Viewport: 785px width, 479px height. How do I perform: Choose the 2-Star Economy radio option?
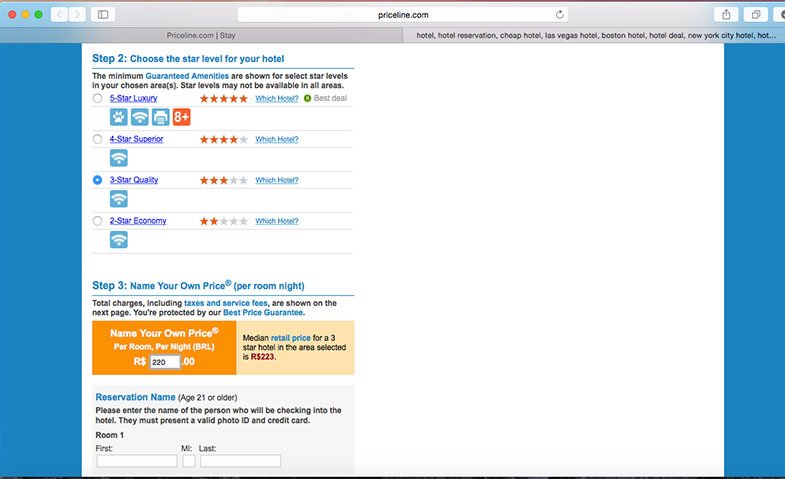point(97,220)
